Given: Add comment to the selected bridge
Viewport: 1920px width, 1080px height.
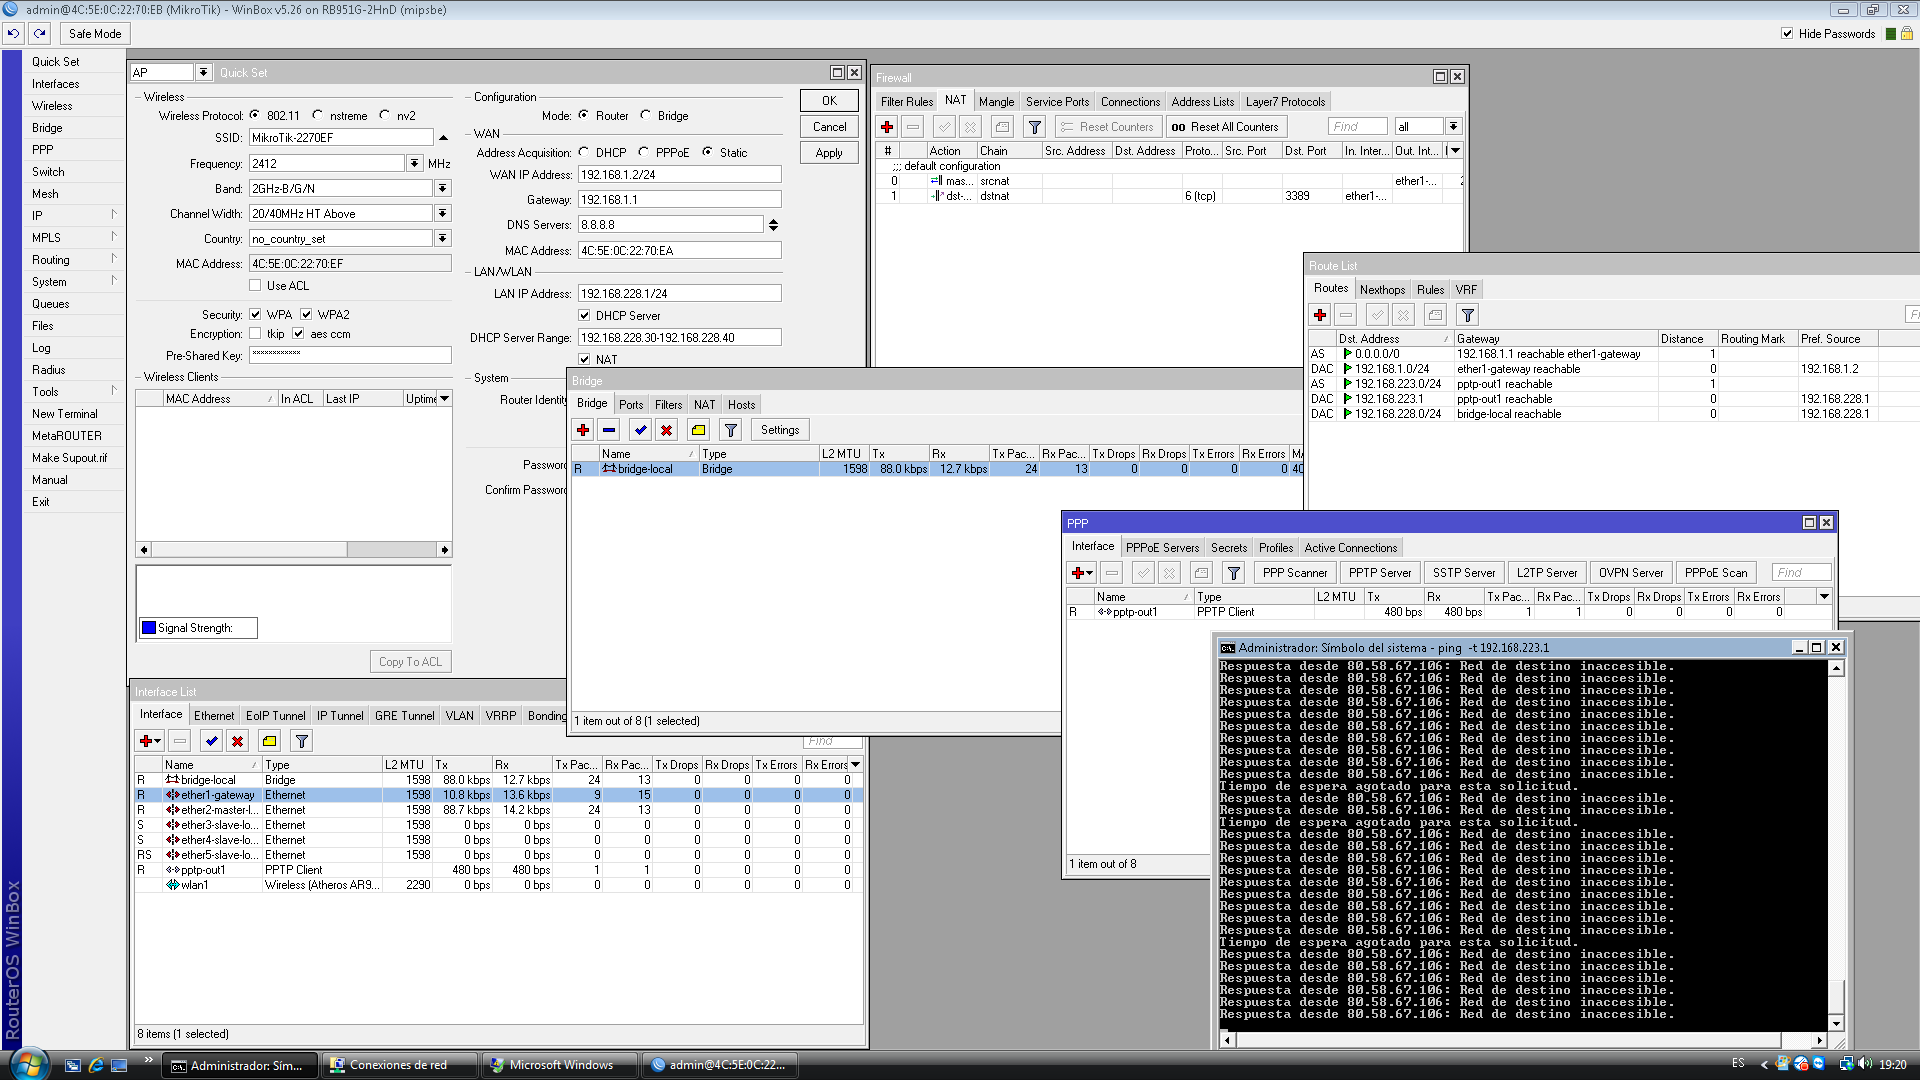Looking at the screenshot, I should point(699,430).
